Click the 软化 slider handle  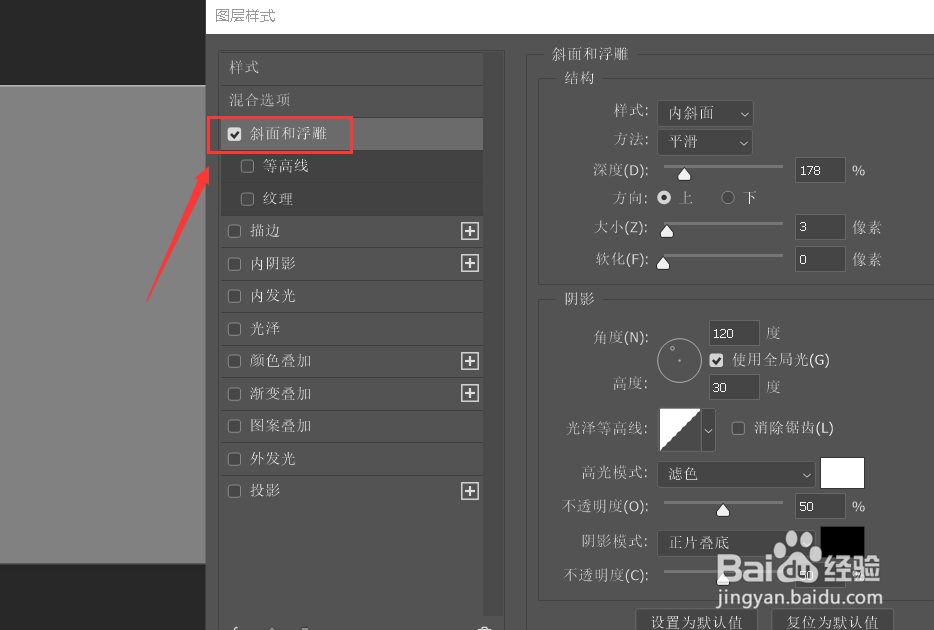coord(663,263)
